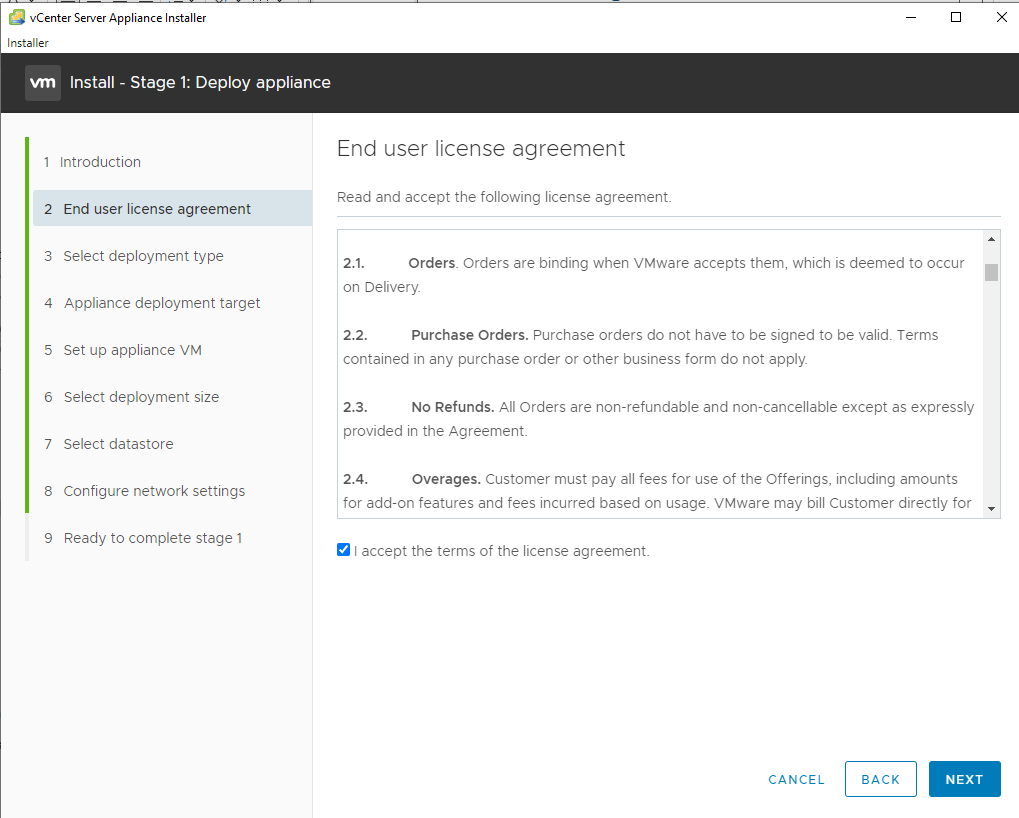Image resolution: width=1019 pixels, height=818 pixels.
Task: Click the license agreement scrollbar thumb
Action: (991, 272)
